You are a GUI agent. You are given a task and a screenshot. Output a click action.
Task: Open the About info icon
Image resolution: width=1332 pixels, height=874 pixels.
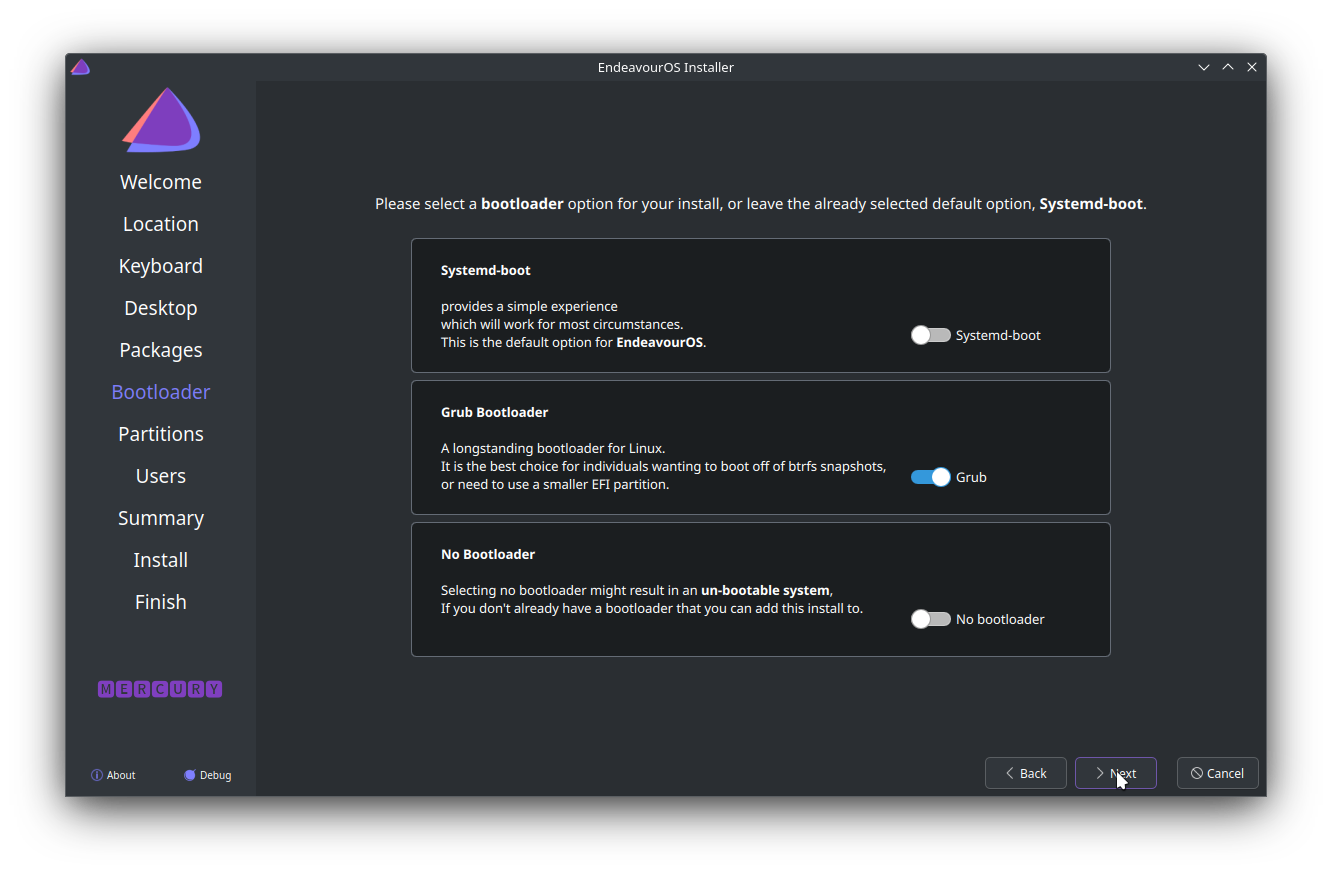pos(97,775)
